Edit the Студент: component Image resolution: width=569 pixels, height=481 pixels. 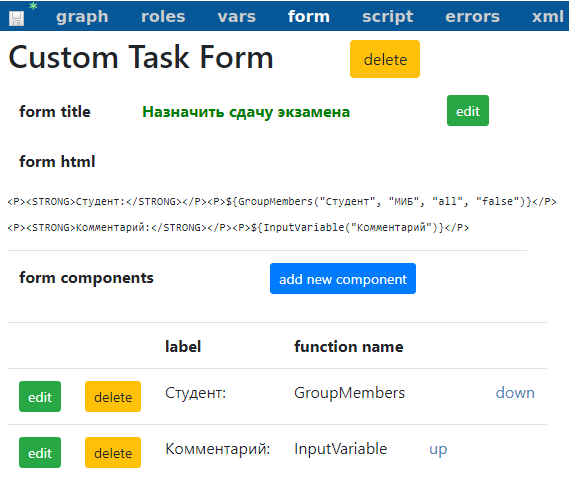pyautogui.click(x=40, y=396)
